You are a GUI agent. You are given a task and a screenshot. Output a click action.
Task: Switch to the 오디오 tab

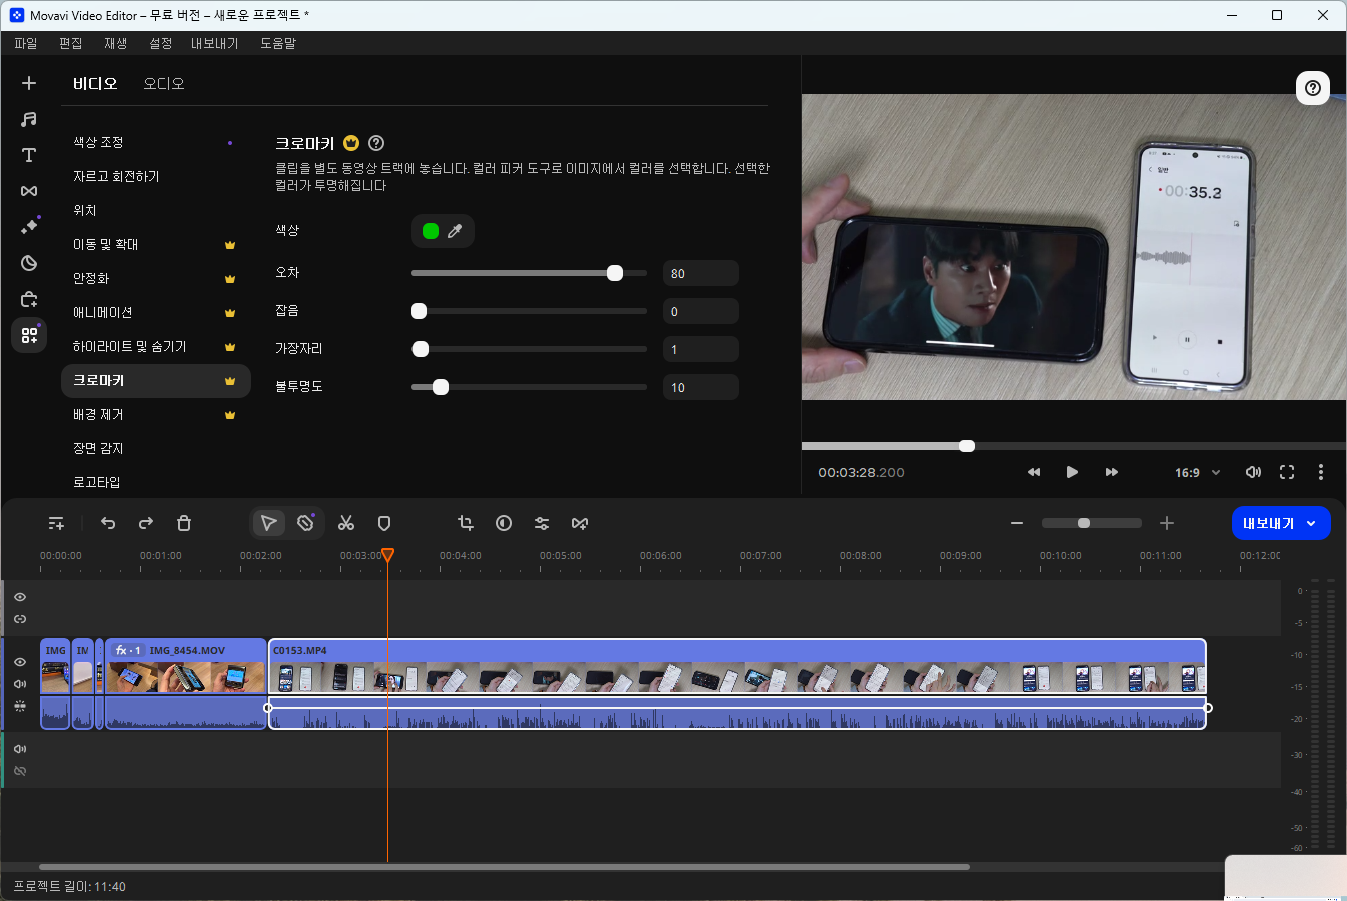coord(164,84)
